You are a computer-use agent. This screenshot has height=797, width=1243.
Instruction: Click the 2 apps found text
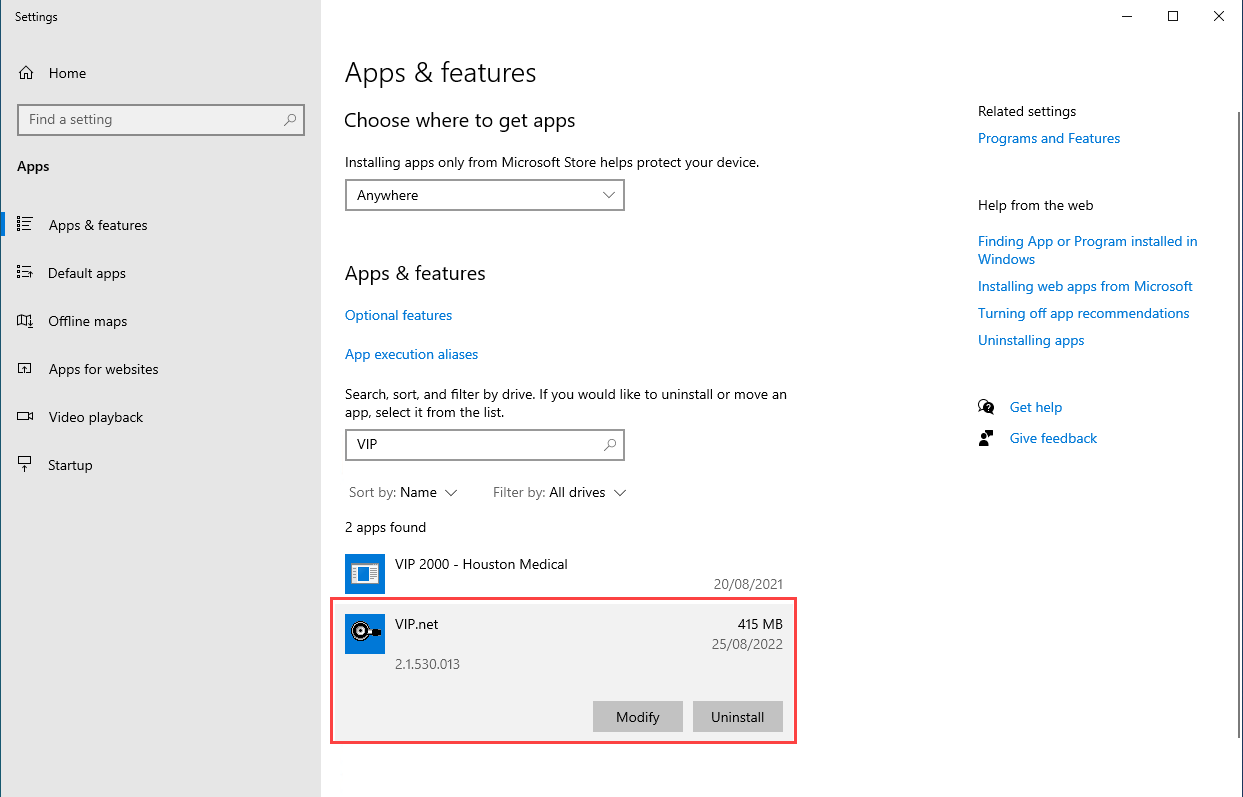pos(386,527)
